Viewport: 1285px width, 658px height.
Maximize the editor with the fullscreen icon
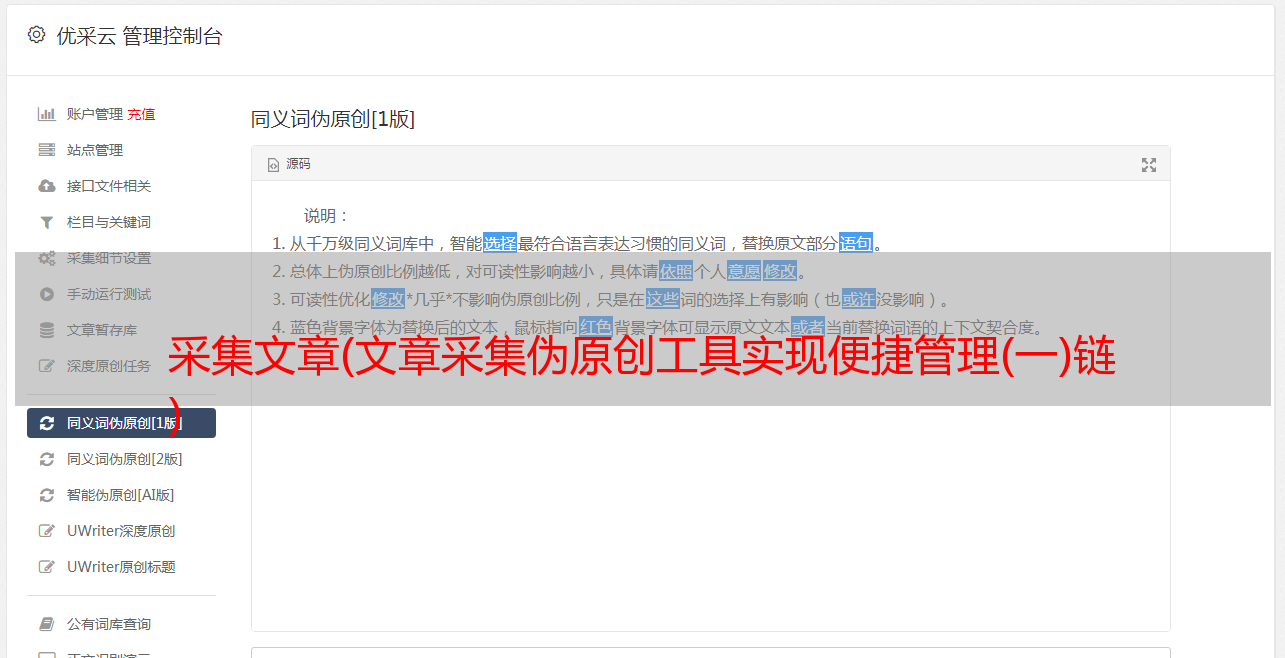point(1149,165)
